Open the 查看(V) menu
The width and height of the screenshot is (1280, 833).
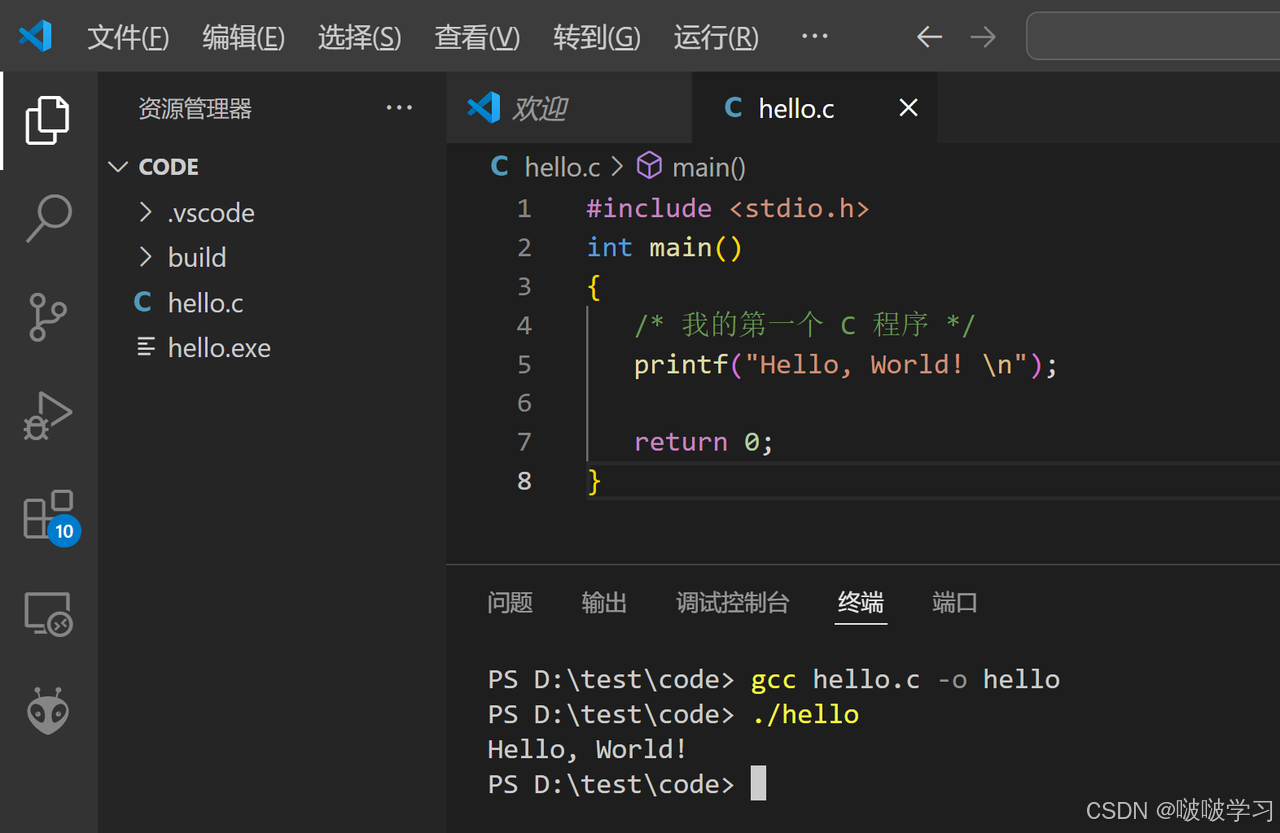pos(477,37)
